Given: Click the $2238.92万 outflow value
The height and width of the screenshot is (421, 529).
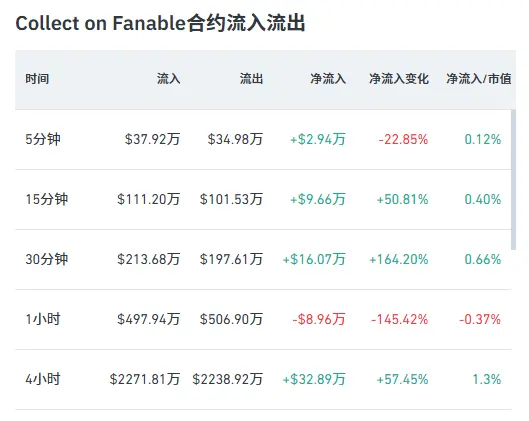Looking at the screenshot, I should [228, 380].
